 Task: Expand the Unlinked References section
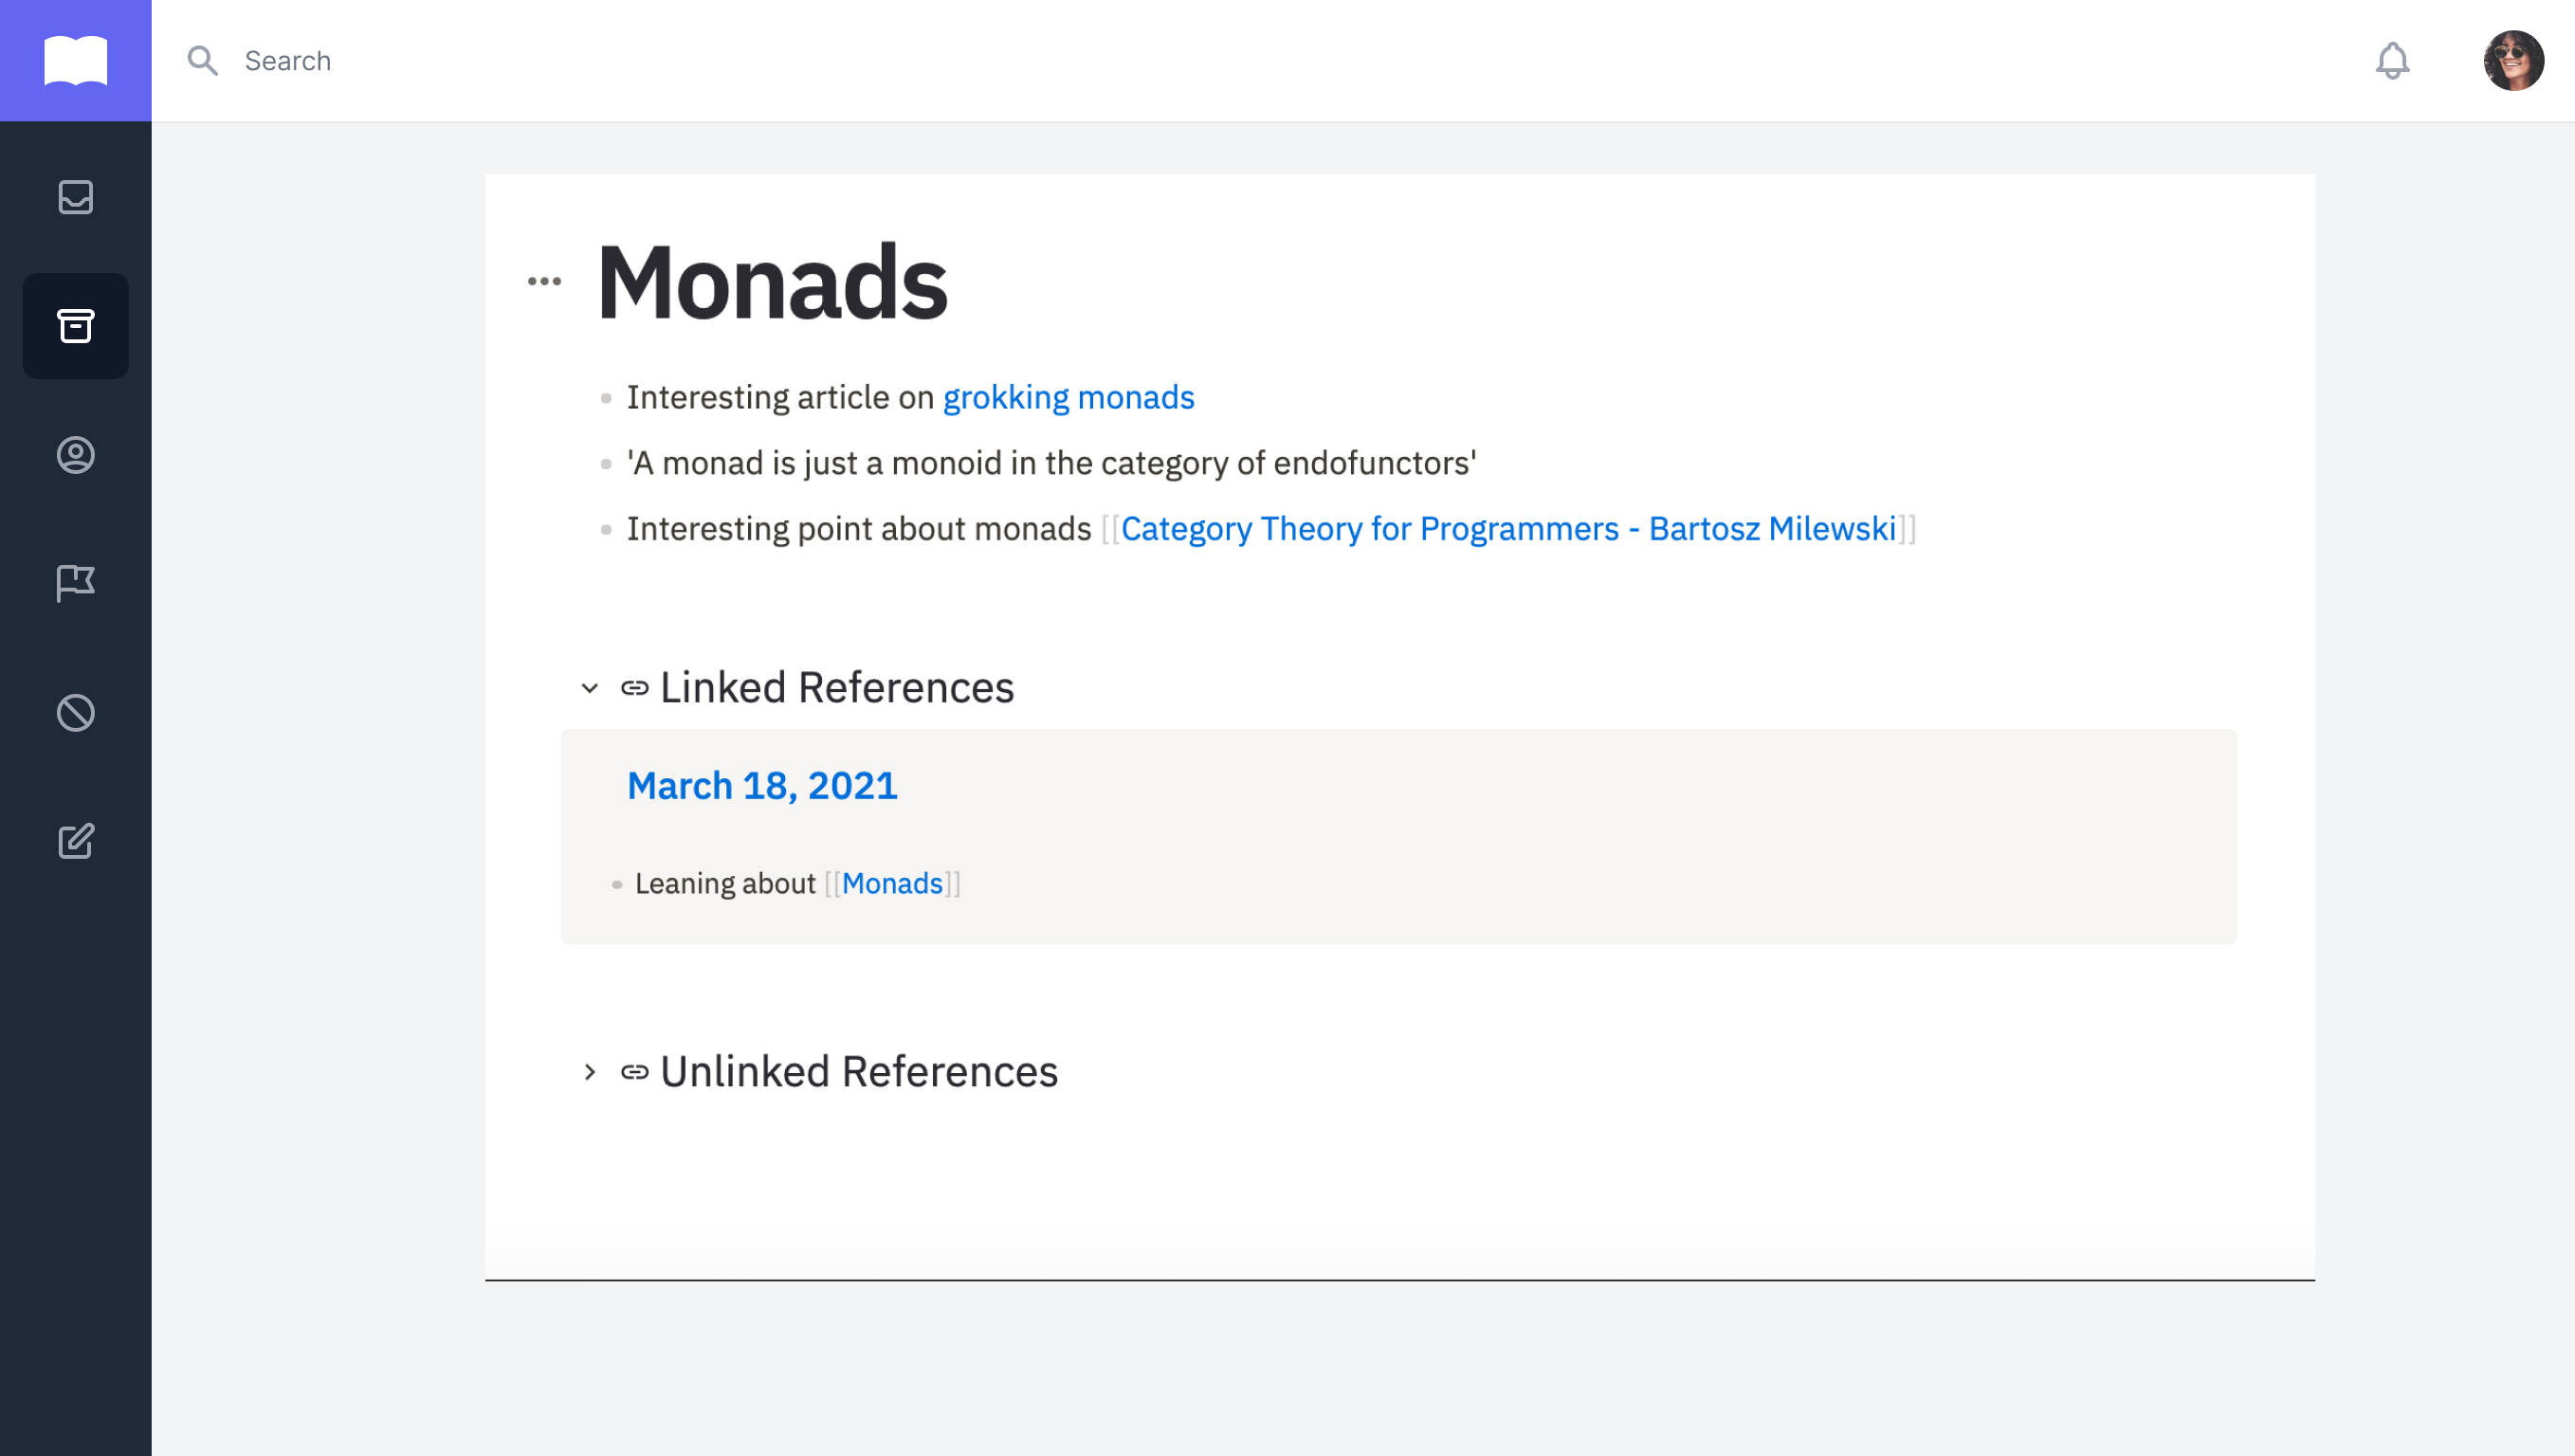[x=589, y=1071]
